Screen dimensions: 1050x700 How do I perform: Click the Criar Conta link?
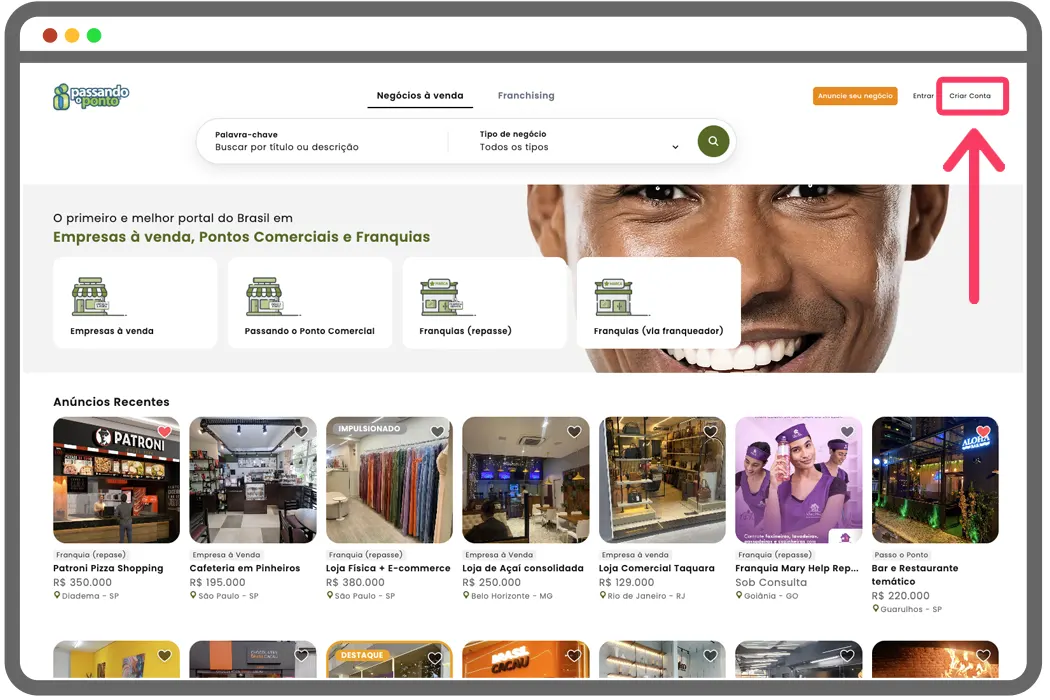click(x=970, y=96)
